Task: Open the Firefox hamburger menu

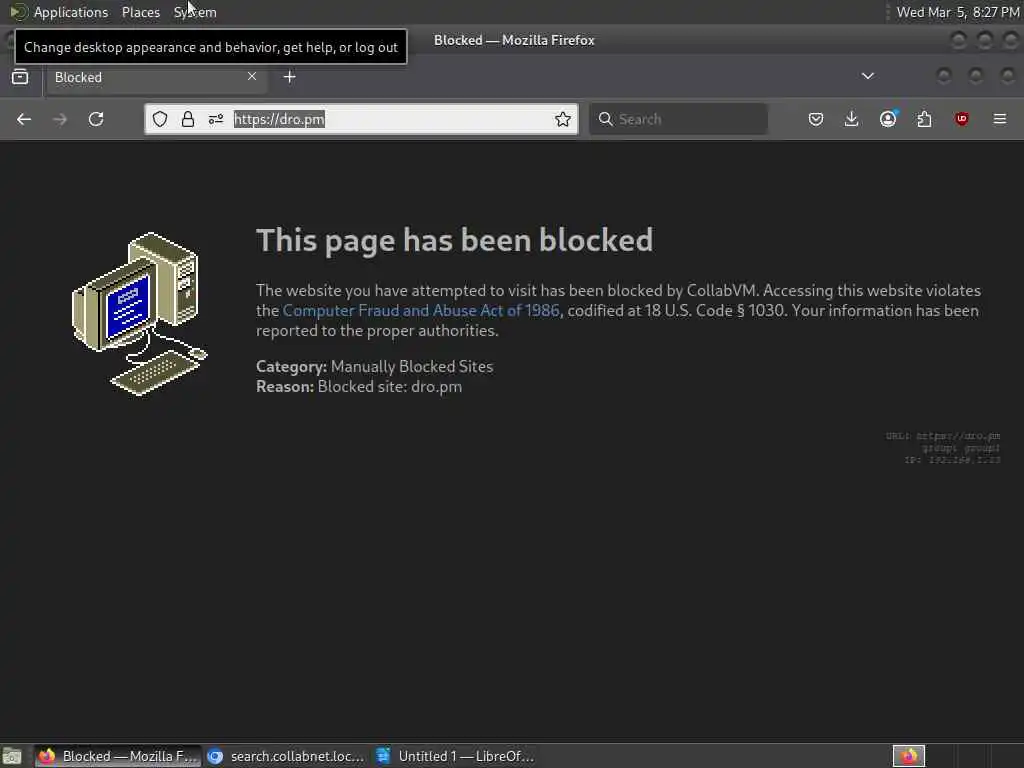Action: (x=1000, y=120)
